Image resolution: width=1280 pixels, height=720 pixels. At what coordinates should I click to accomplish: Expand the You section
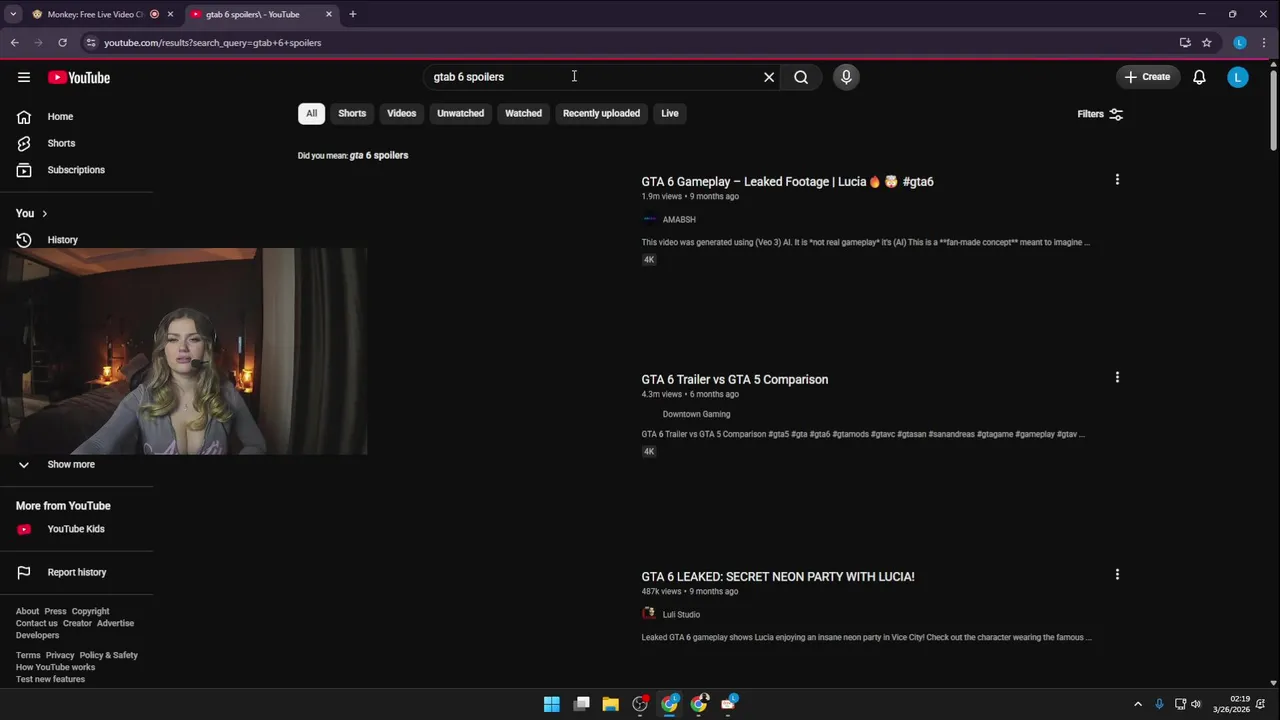pyautogui.click(x=32, y=213)
